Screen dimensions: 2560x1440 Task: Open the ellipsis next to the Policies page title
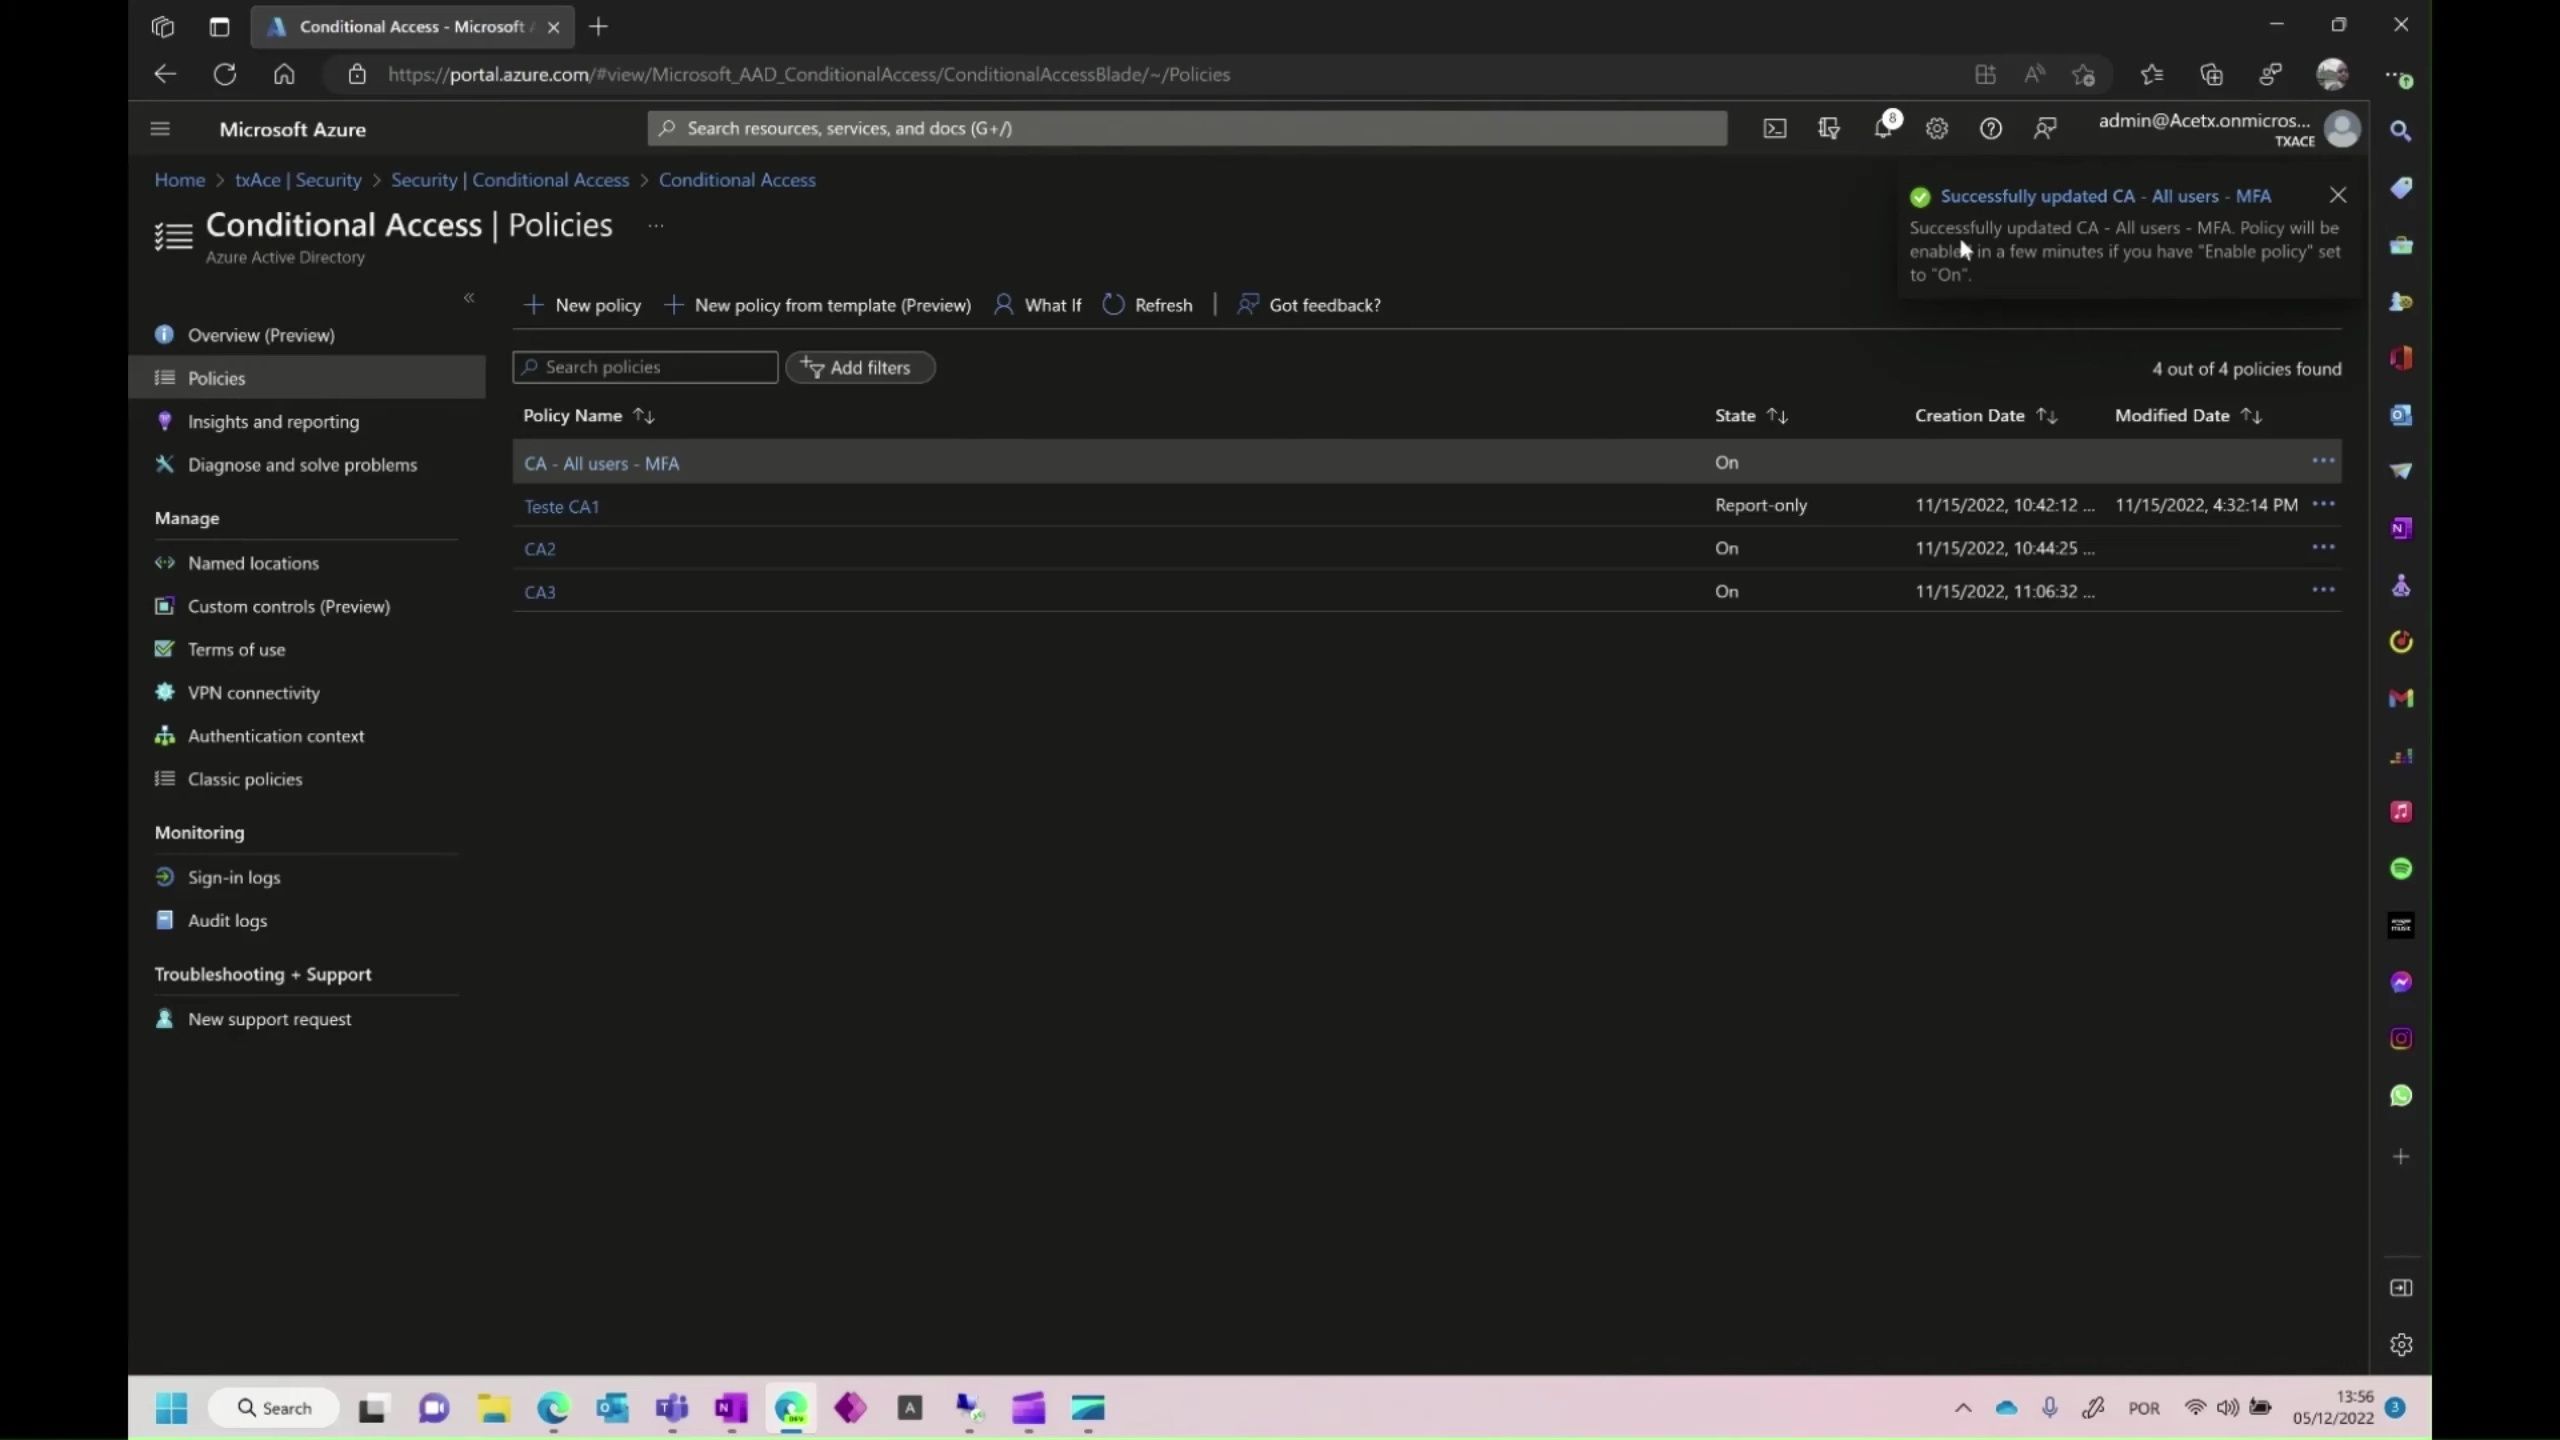click(655, 226)
